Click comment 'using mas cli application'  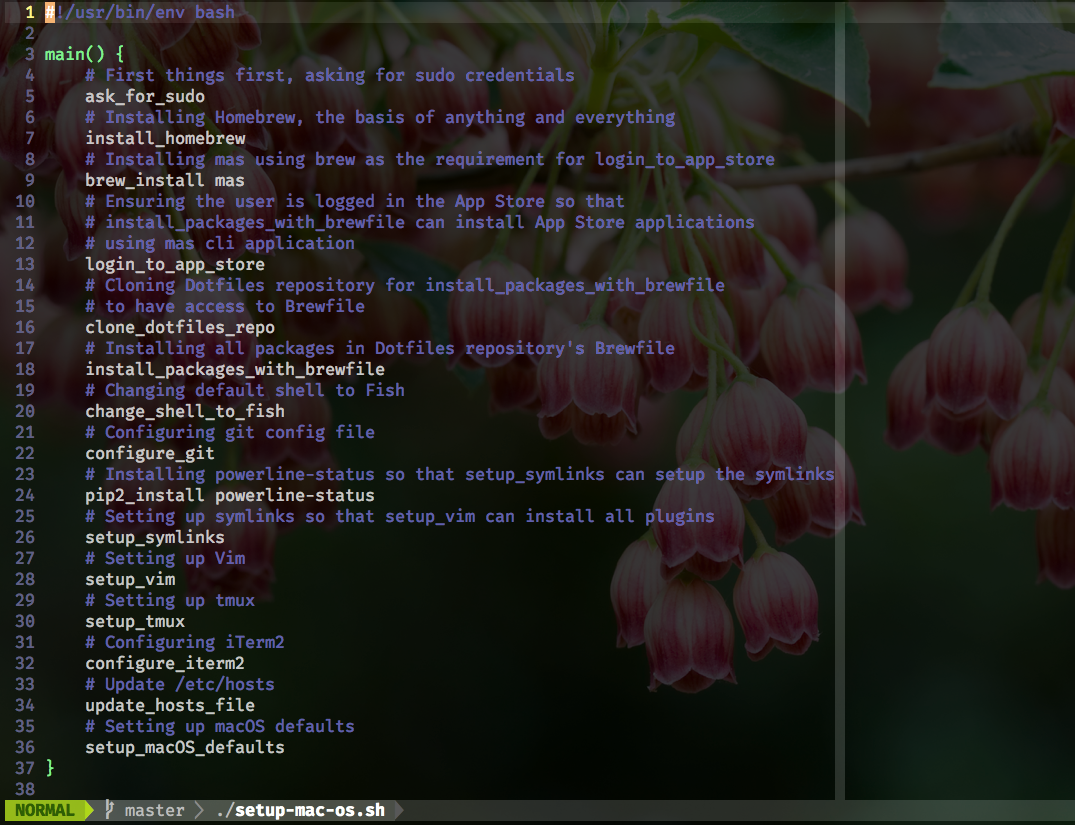click(219, 243)
